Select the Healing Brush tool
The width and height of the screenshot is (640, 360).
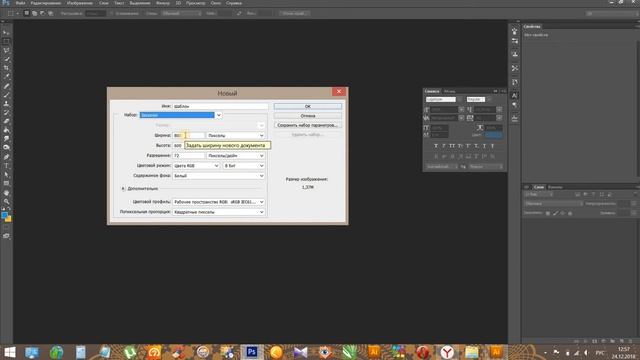click(6, 86)
